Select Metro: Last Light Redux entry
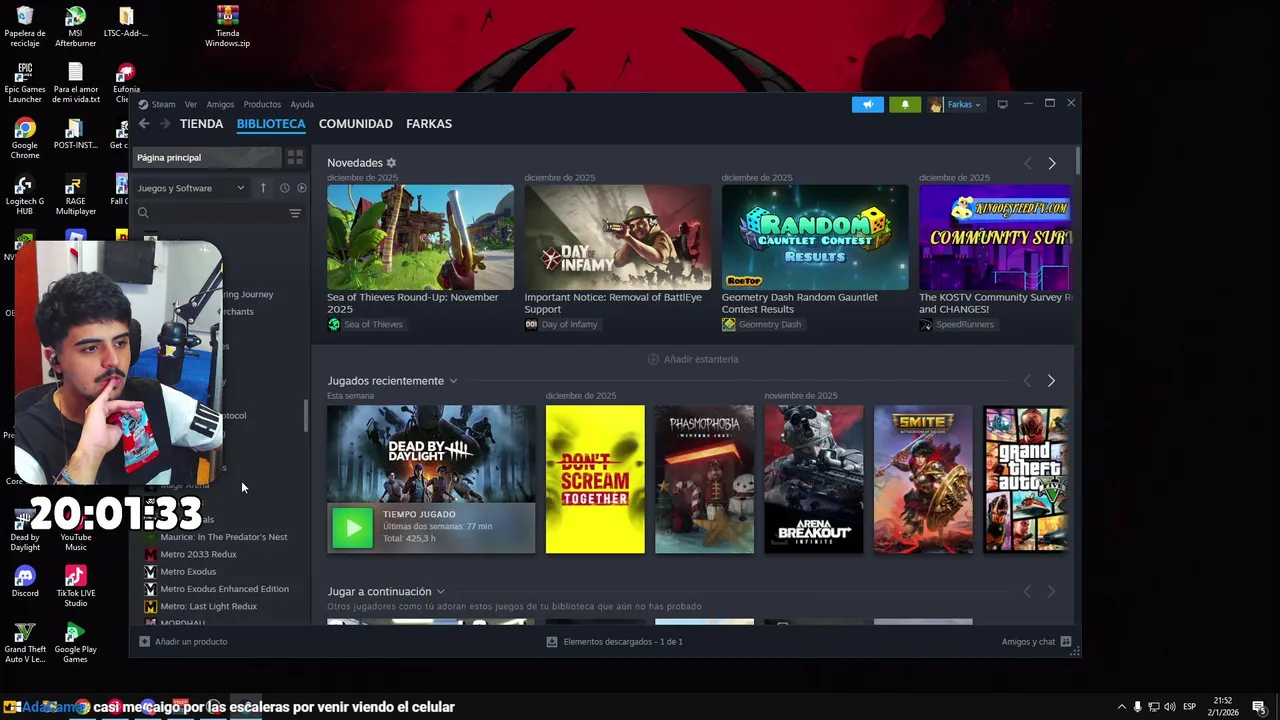This screenshot has height=720, width=1280. tap(208, 606)
